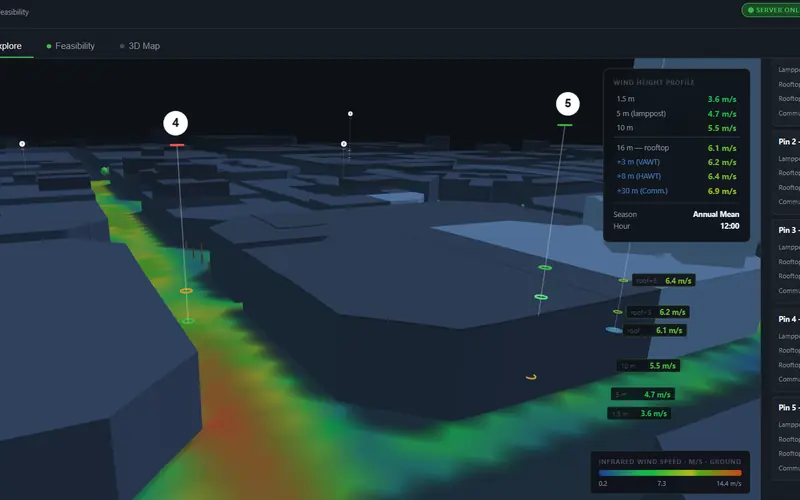
Task: Click the 16 m — rooftop profile row
Action: click(x=676, y=148)
